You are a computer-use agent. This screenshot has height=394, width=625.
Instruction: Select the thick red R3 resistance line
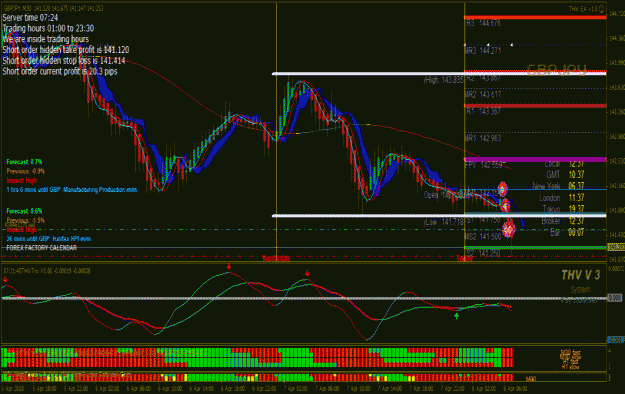(x=535, y=17)
